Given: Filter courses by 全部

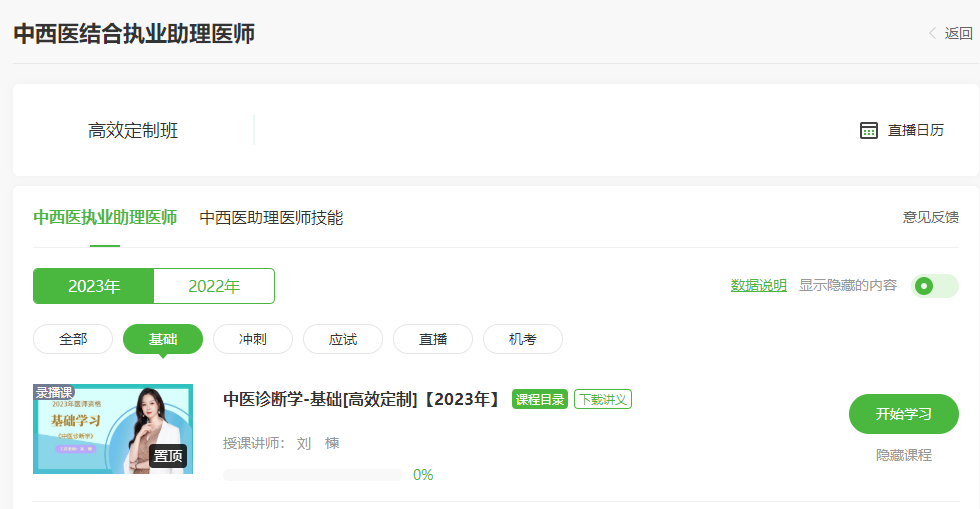Looking at the screenshot, I should point(73,339).
